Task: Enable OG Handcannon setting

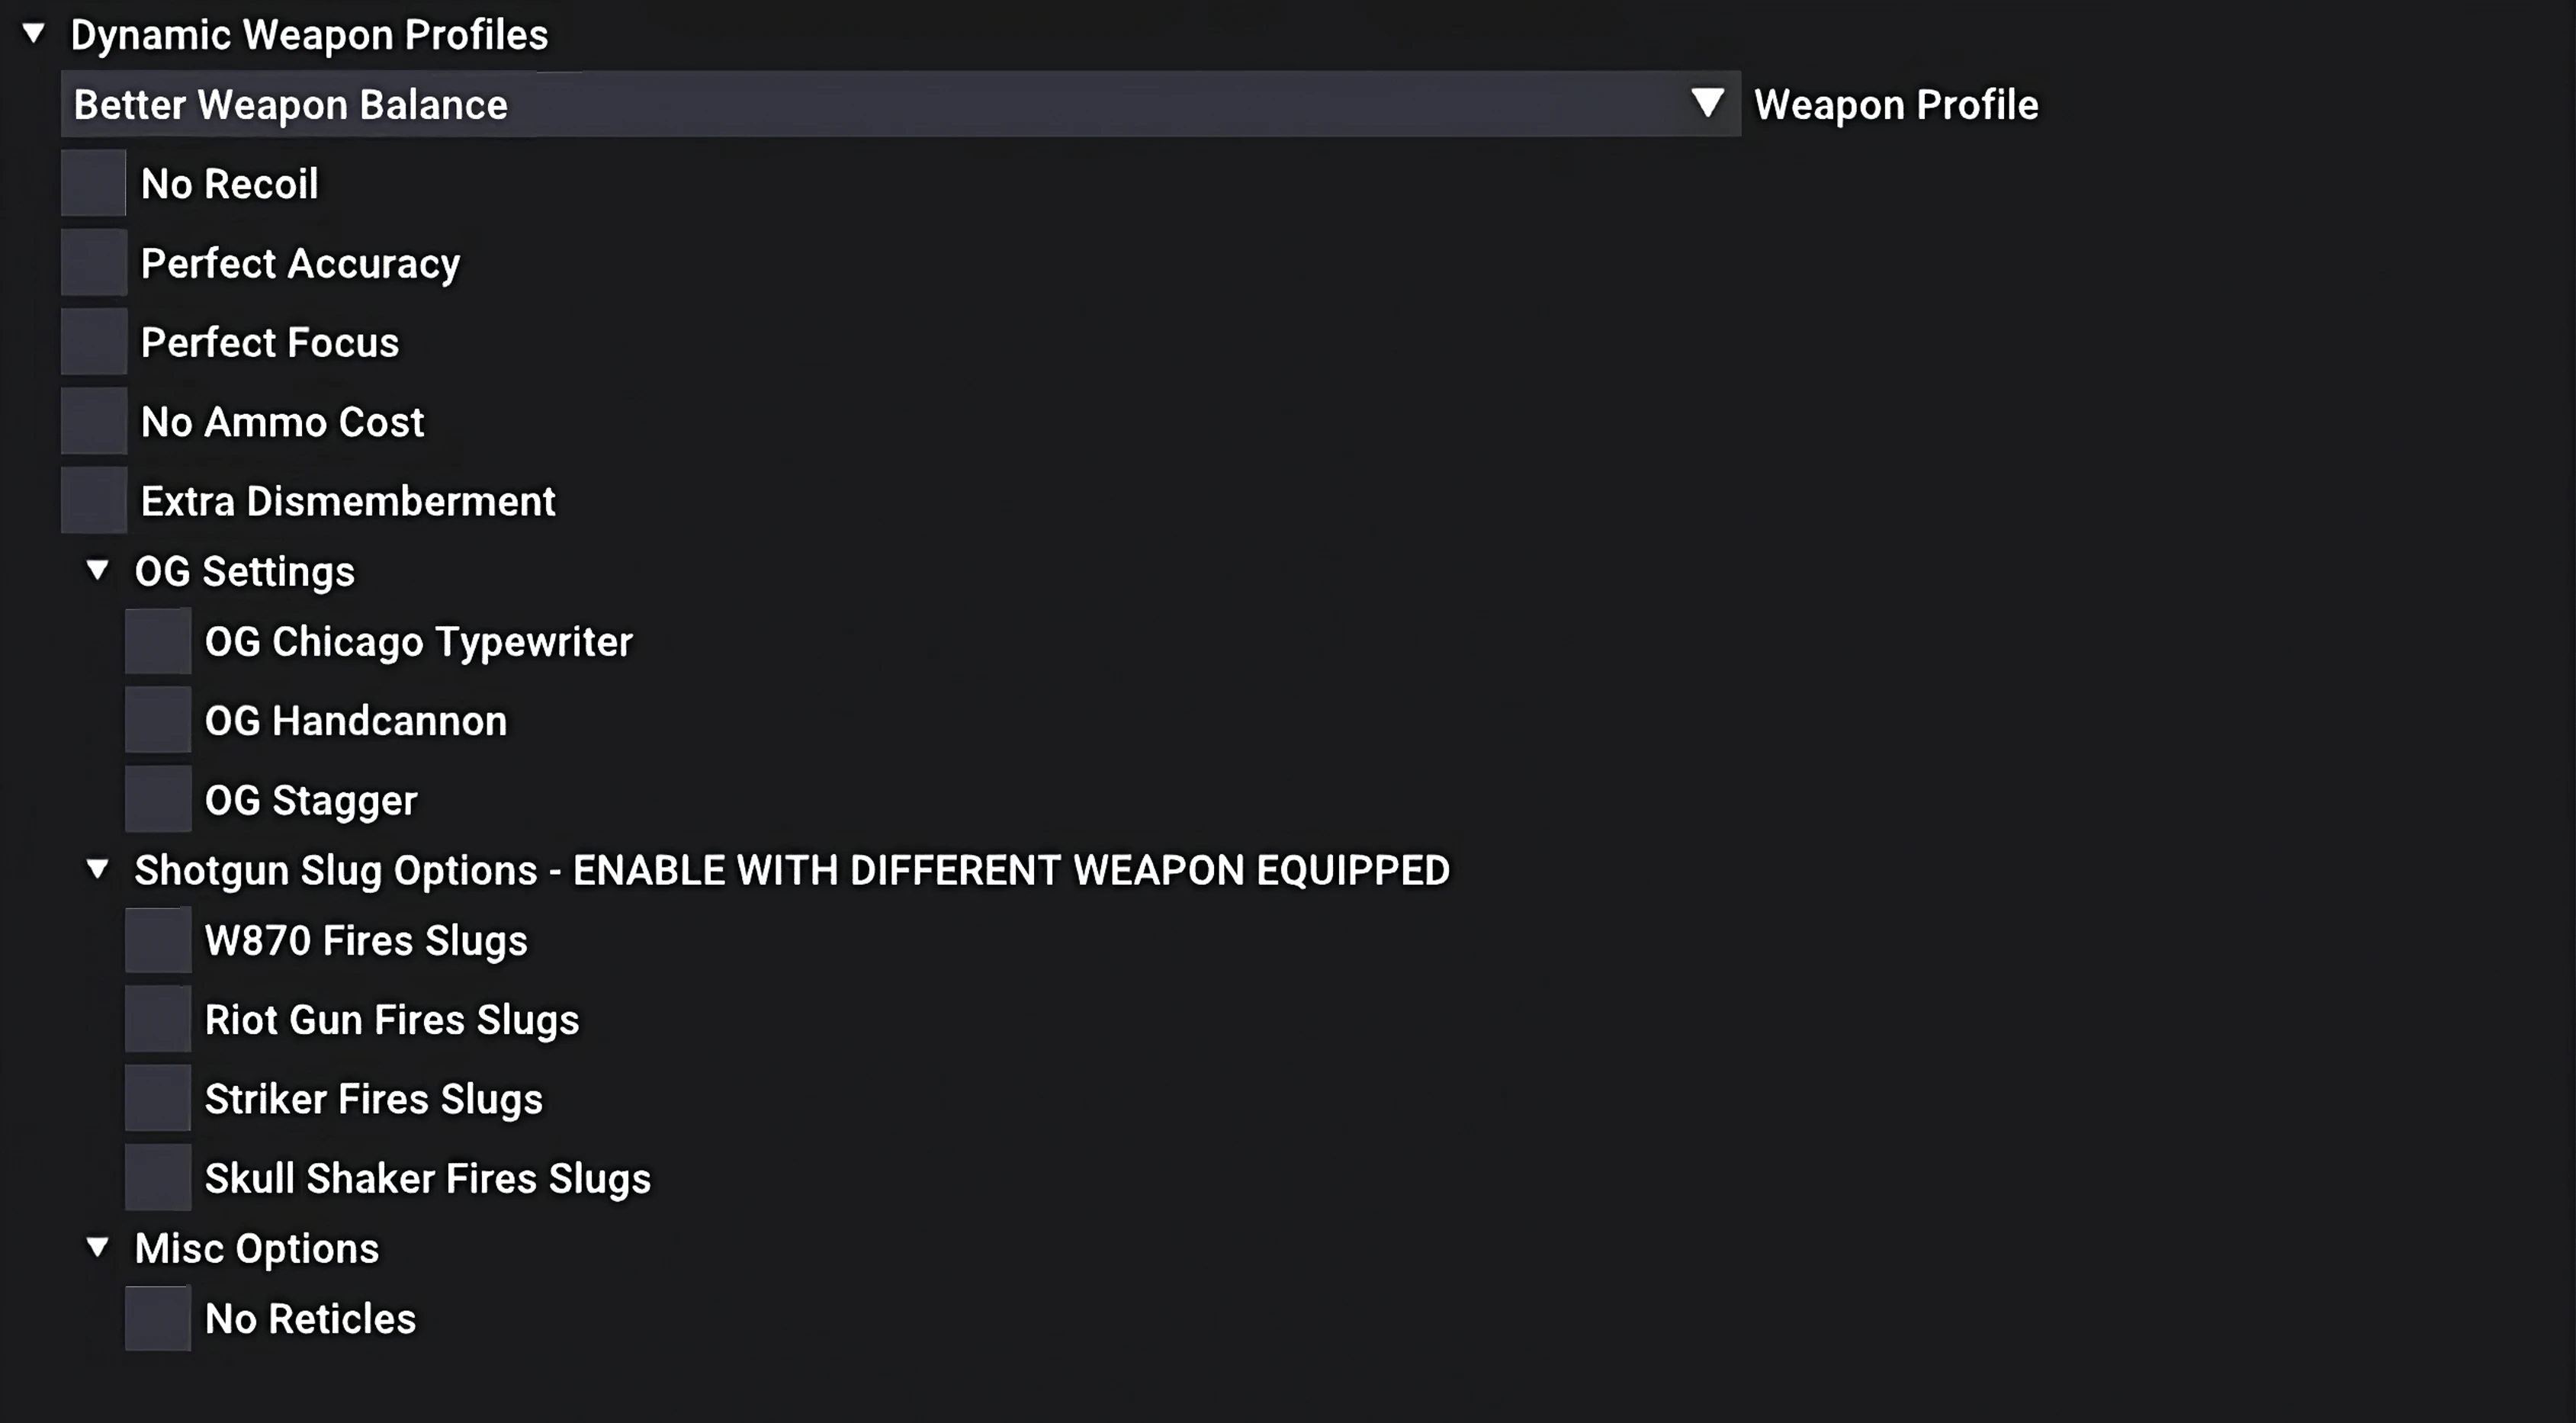Action: pos(157,720)
